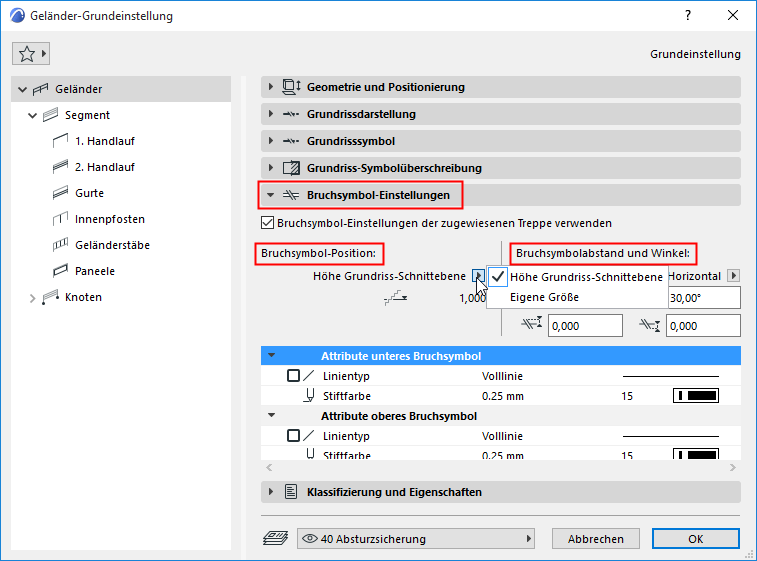Select Innenpfosten in the tree
The image size is (757, 561).
click(x=109, y=219)
